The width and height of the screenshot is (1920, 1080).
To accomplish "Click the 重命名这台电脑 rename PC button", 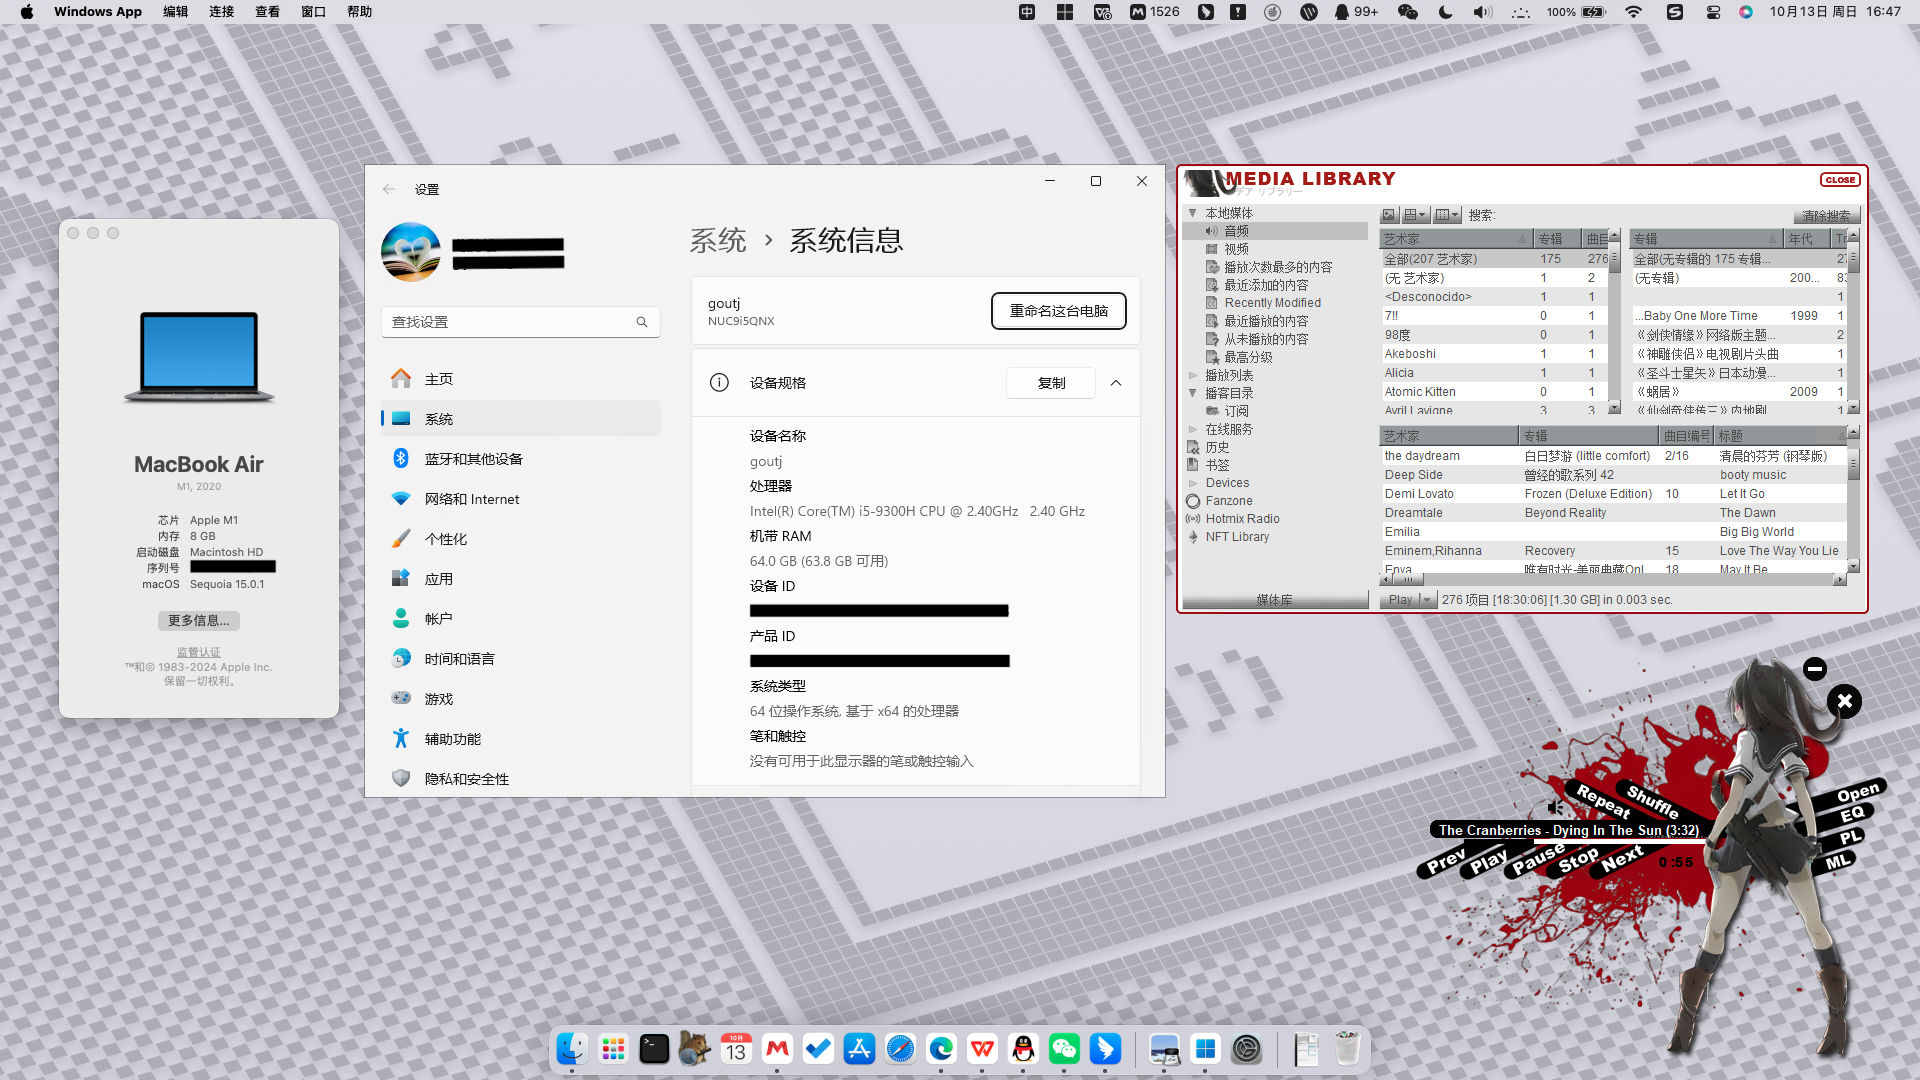I will 1059,311.
